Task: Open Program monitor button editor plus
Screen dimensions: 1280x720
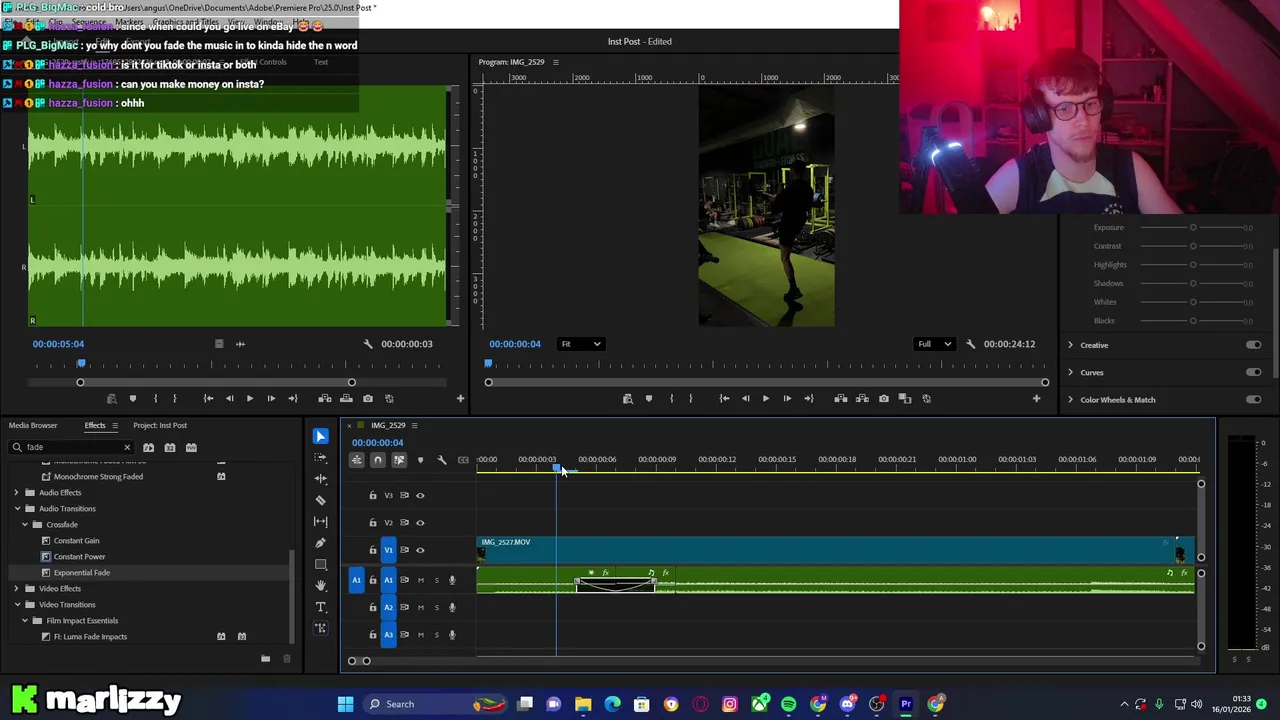Action: click(x=1036, y=398)
